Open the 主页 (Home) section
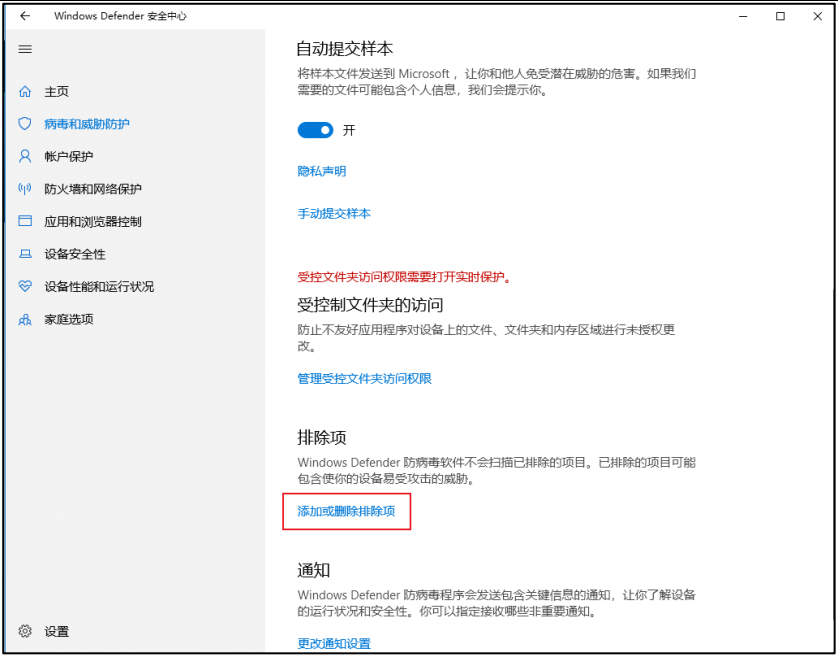838x656 pixels. (58, 91)
